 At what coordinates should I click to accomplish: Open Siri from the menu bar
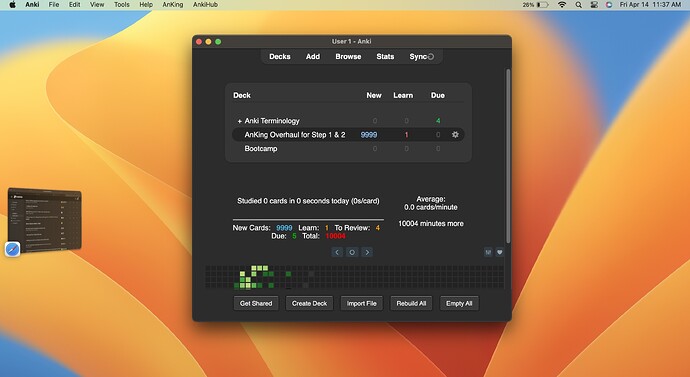609,5
